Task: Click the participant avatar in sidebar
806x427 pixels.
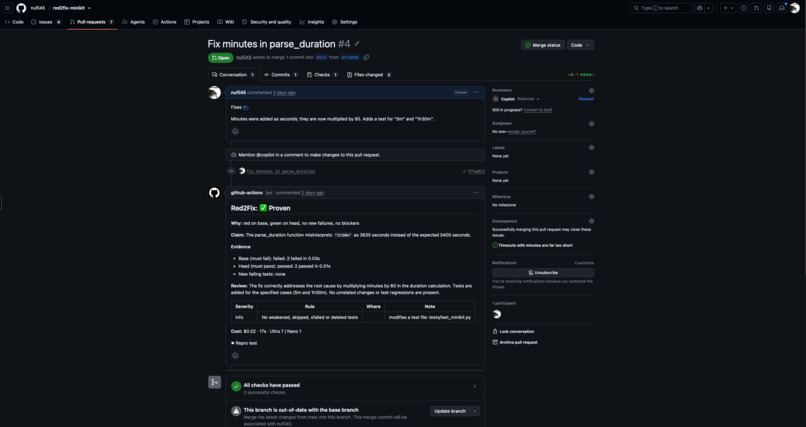Action: pyautogui.click(x=497, y=314)
